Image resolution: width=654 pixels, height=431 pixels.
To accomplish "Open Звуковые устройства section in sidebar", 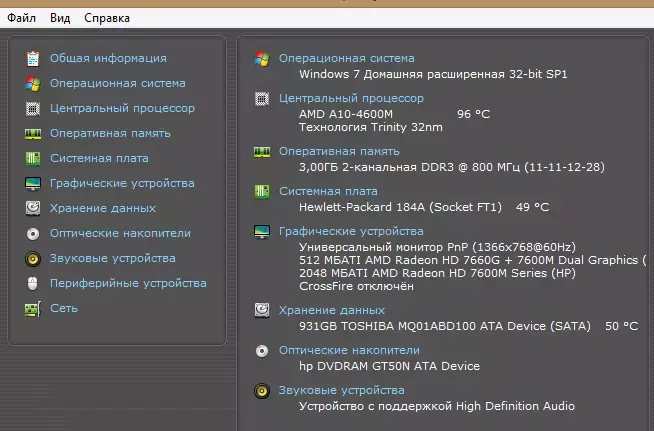I will click(113, 258).
